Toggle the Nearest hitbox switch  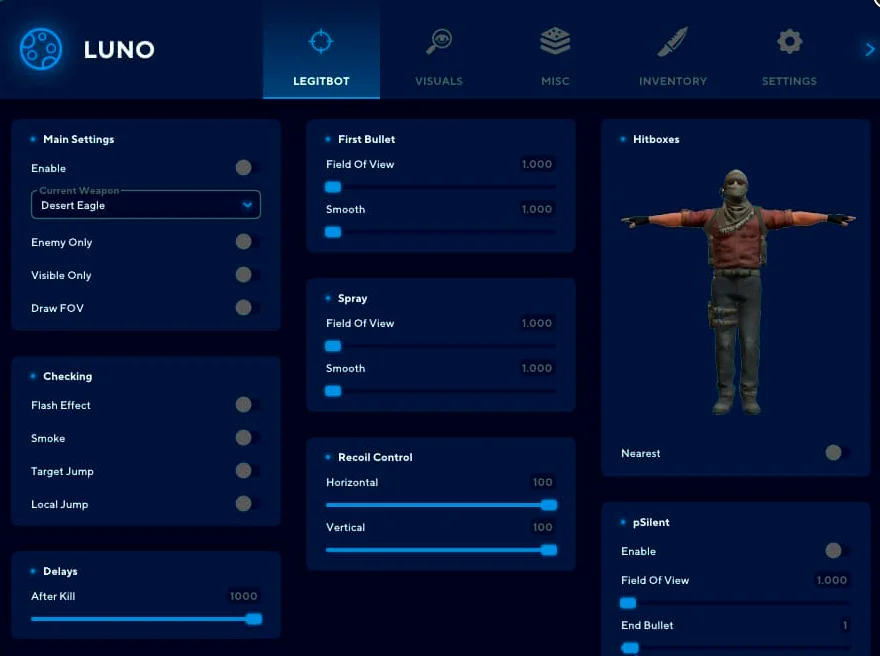click(x=835, y=453)
